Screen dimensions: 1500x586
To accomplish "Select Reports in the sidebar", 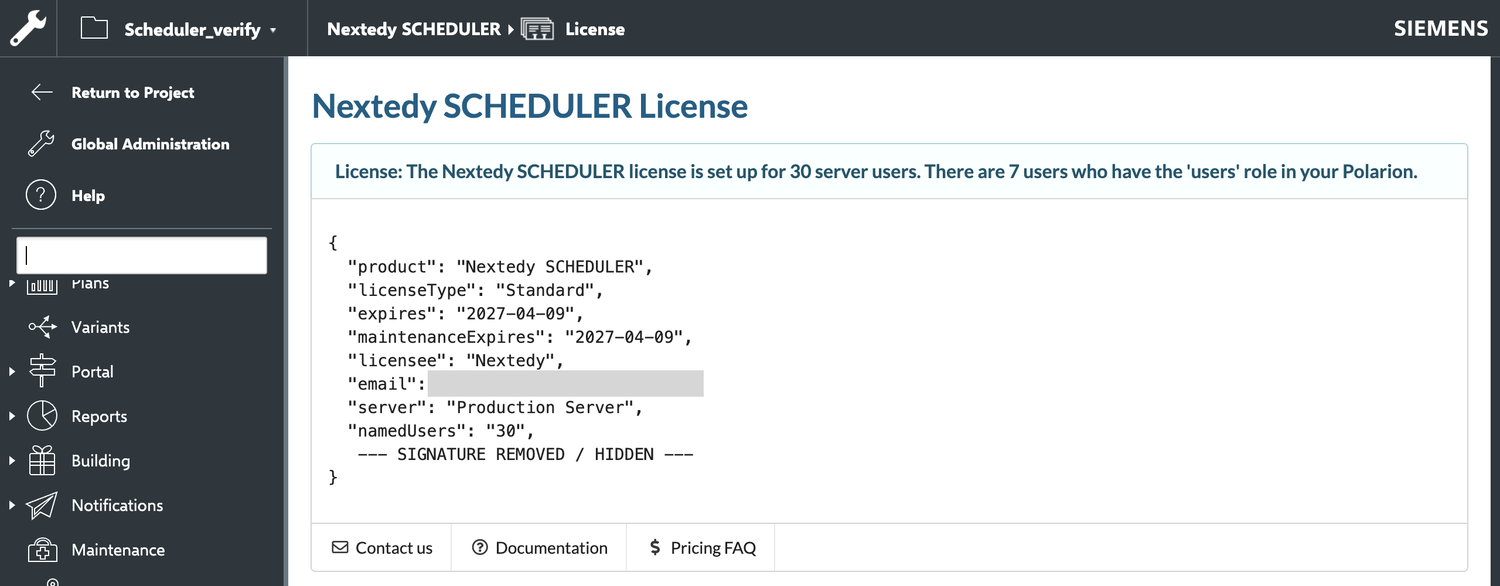I will click(x=99, y=416).
